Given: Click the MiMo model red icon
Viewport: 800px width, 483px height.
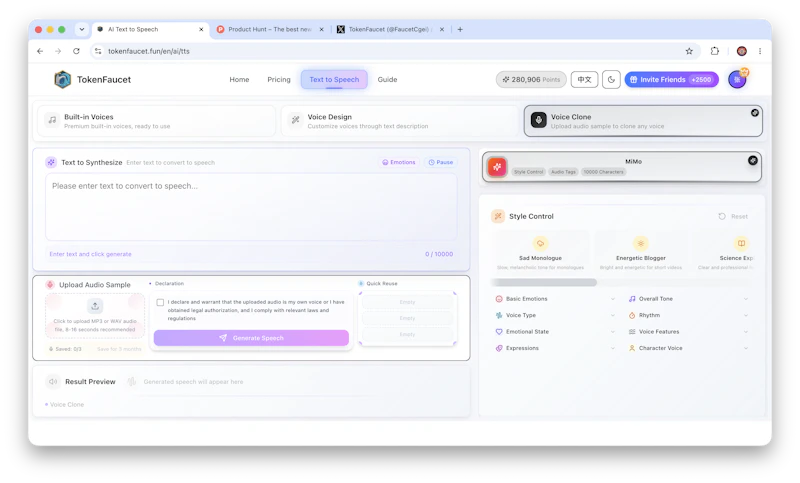Looking at the screenshot, I should 497,167.
